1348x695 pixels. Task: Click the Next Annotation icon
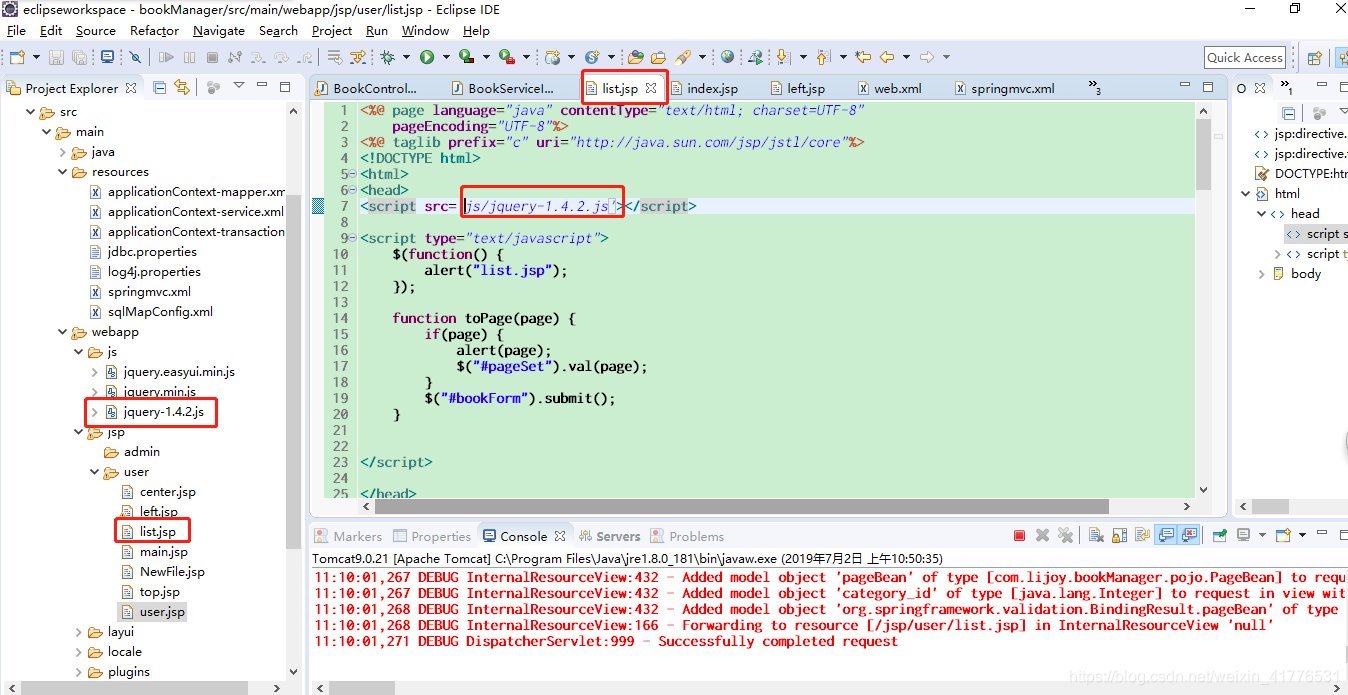click(782, 57)
